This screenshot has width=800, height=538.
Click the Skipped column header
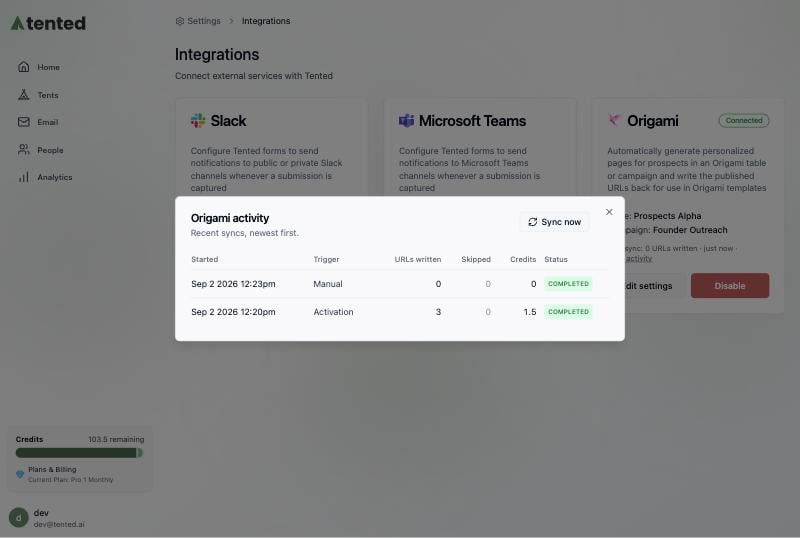tap(476, 259)
